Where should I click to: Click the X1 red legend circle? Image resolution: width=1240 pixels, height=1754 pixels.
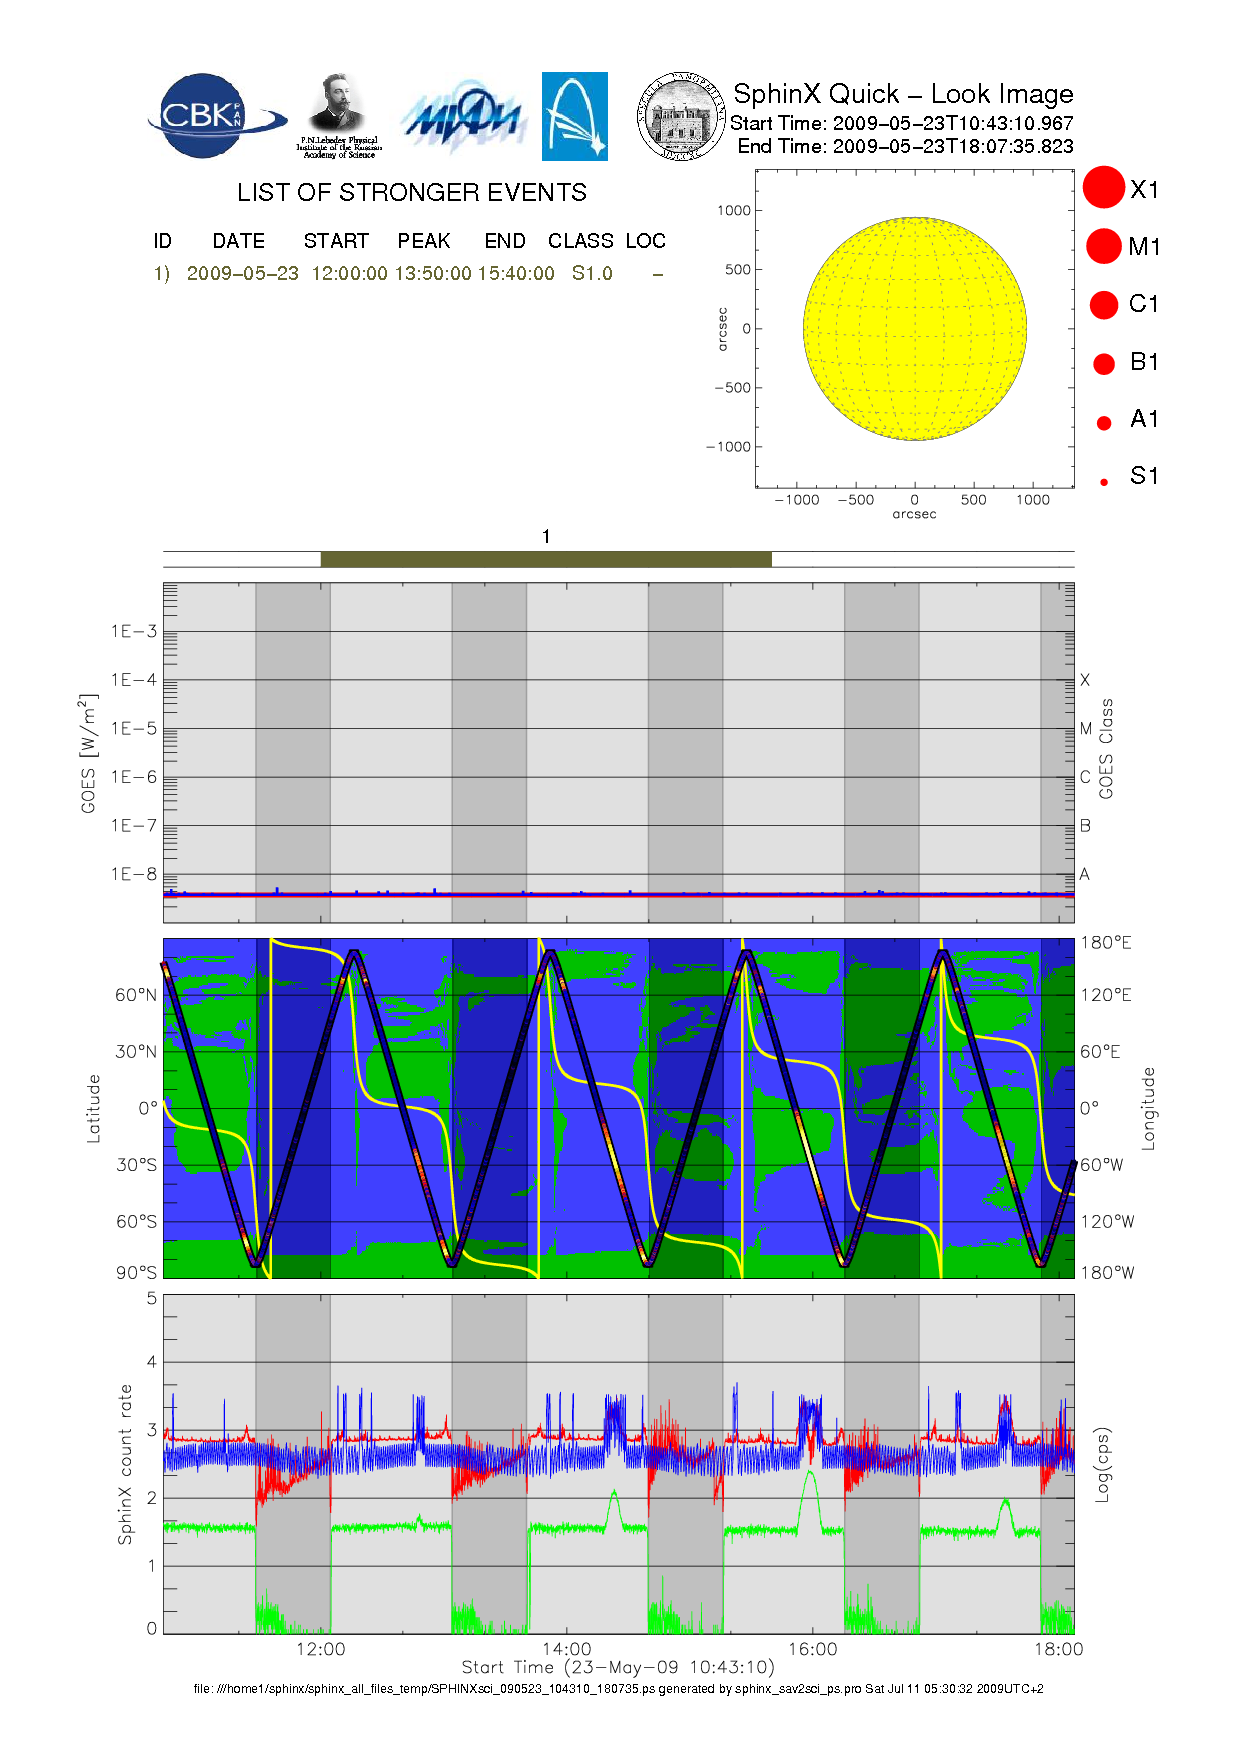[1104, 188]
